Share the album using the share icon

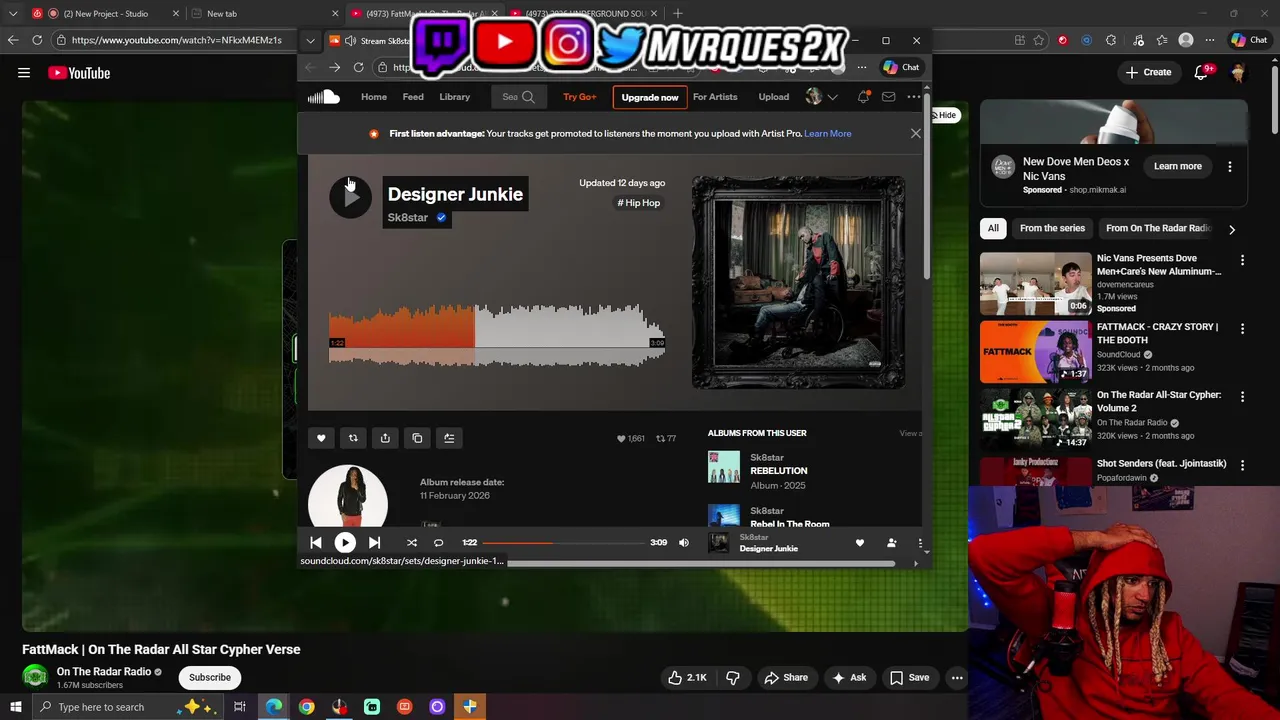pyautogui.click(x=385, y=438)
